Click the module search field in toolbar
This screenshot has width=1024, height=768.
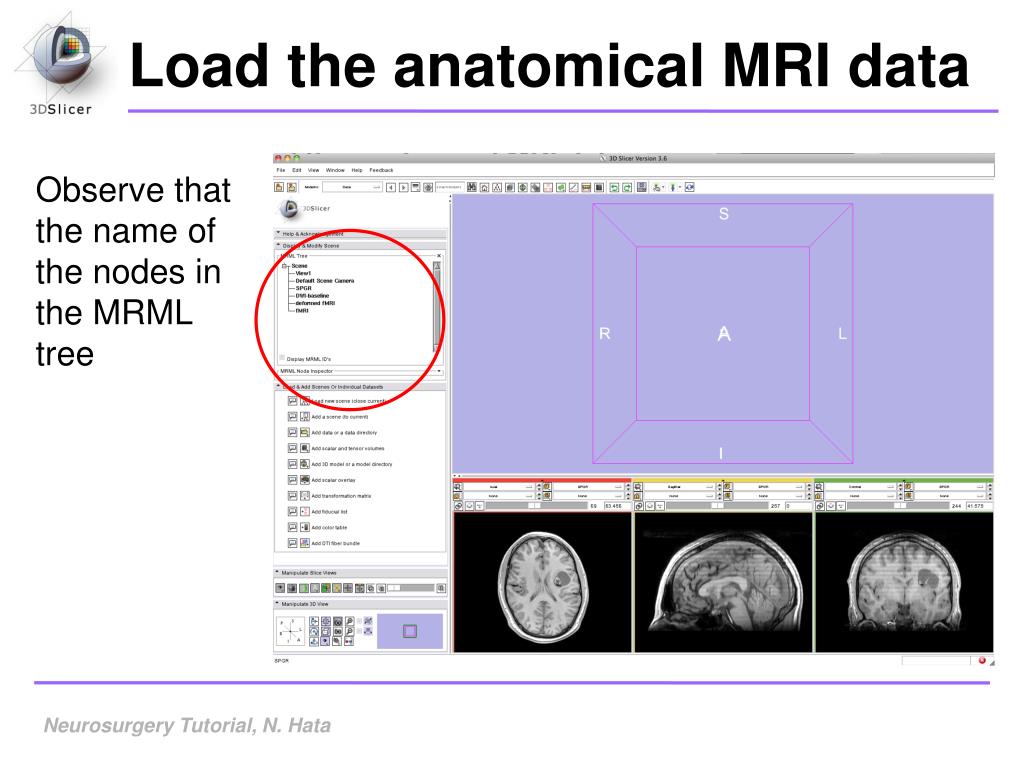click(449, 187)
